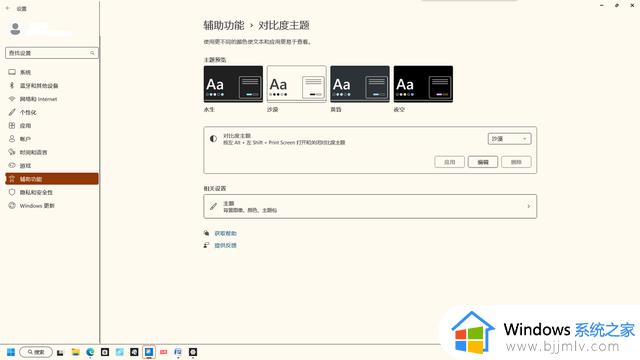The image size is (640, 360).
Task: Open 应用 (Apps) settings
Action: 52,126
